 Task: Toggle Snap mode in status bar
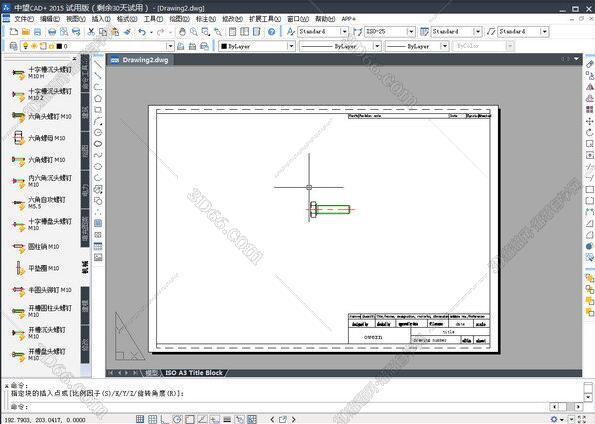[x=140, y=419]
